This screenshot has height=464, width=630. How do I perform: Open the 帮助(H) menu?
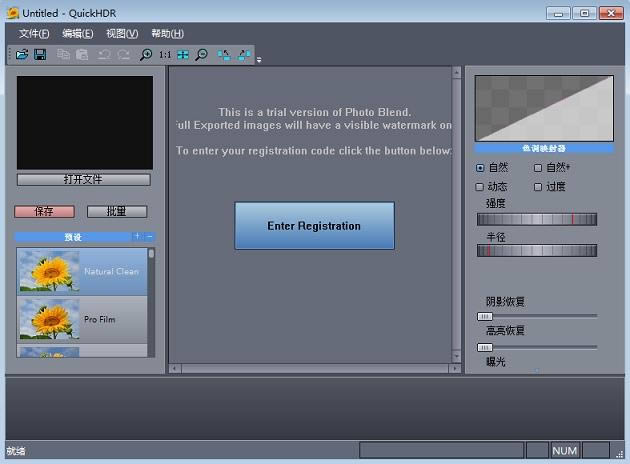[x=168, y=34]
